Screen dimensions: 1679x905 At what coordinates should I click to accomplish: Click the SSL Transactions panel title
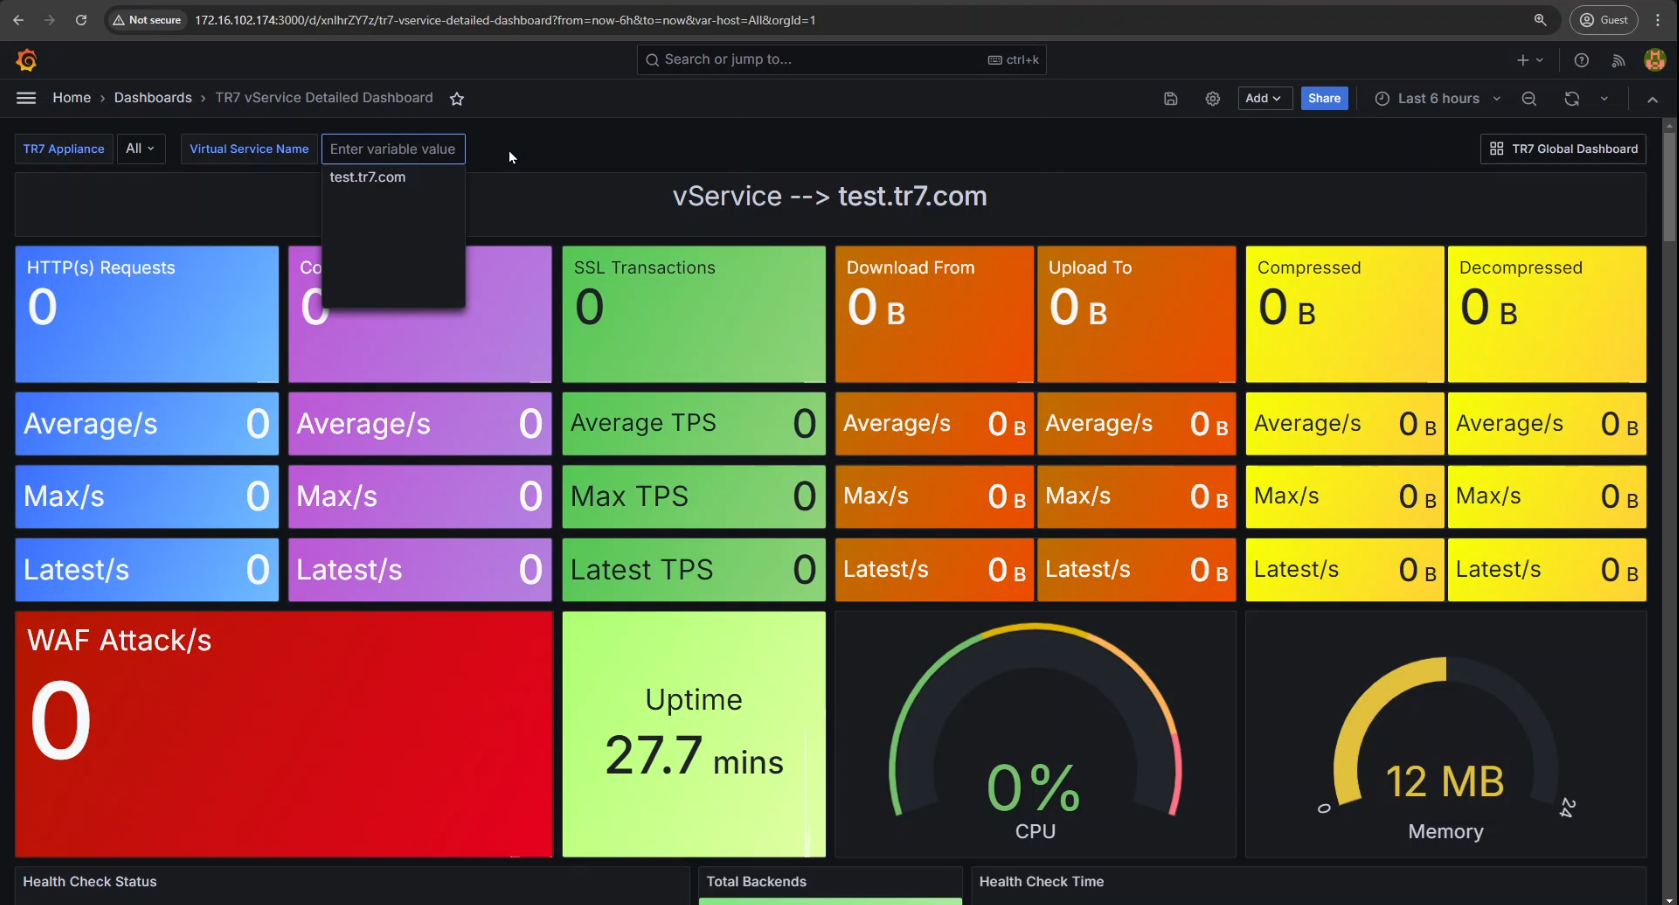[645, 268]
